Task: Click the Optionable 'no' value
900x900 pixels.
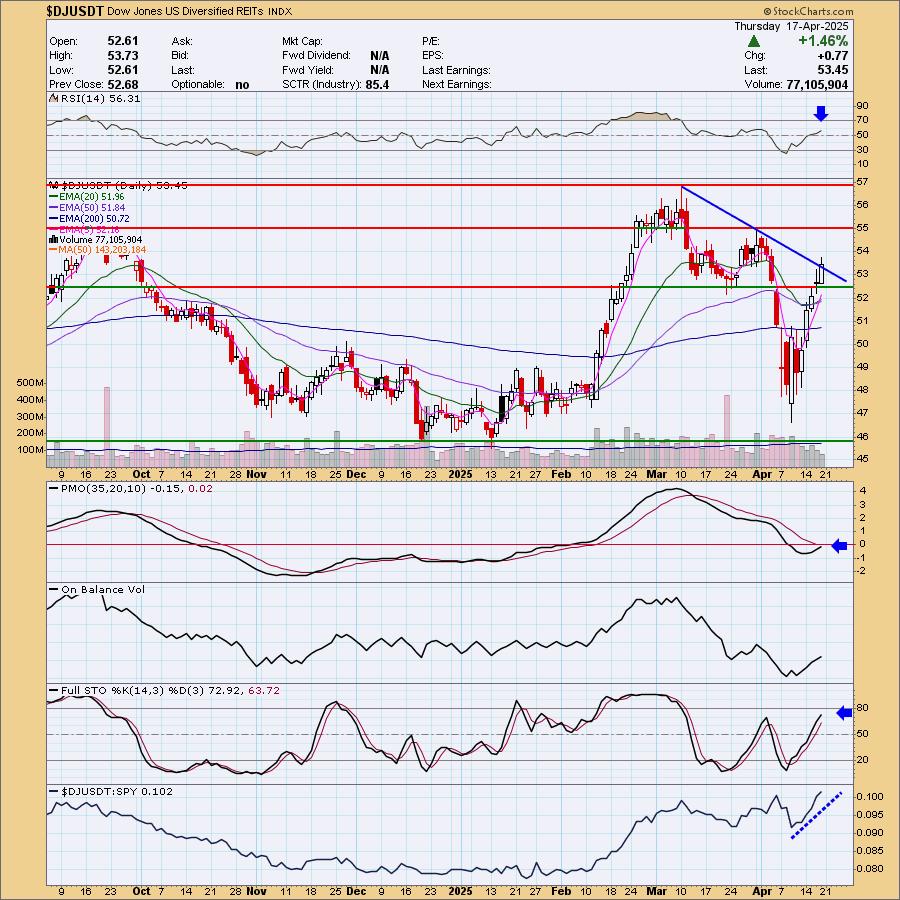Action: 242,85
